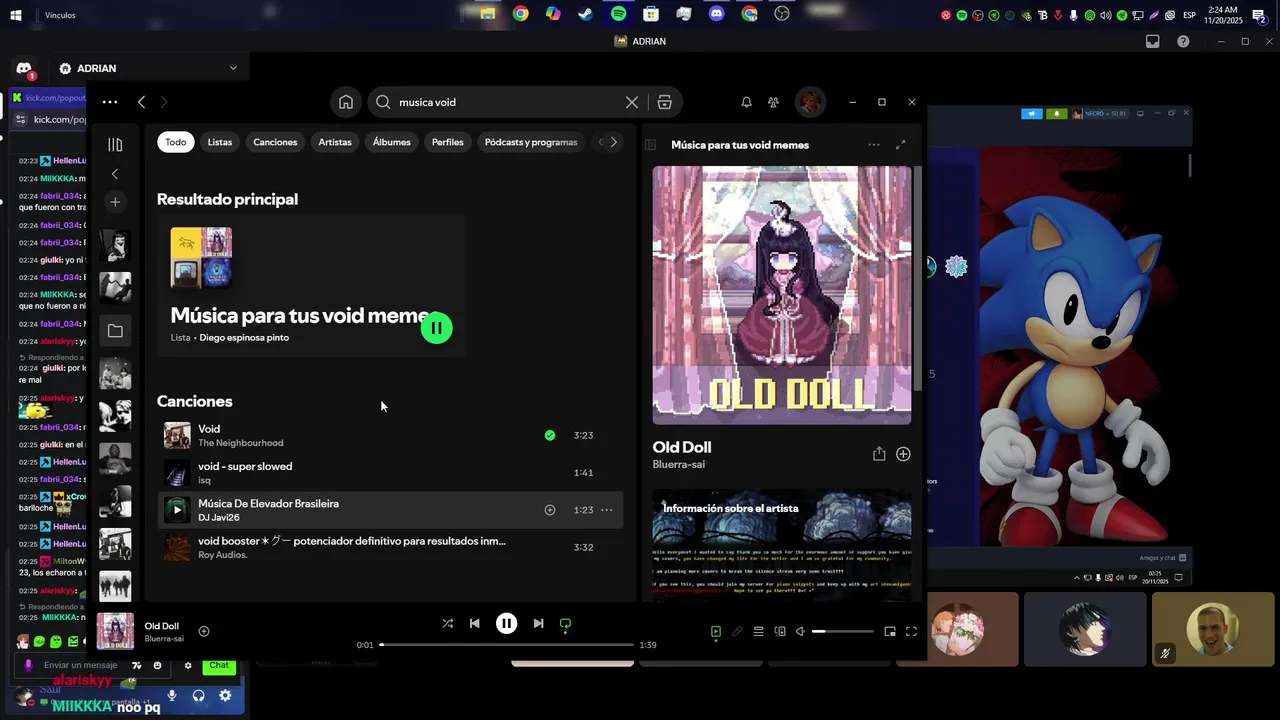
Task: Toggle Discord mute microphone
Action: [172, 696]
